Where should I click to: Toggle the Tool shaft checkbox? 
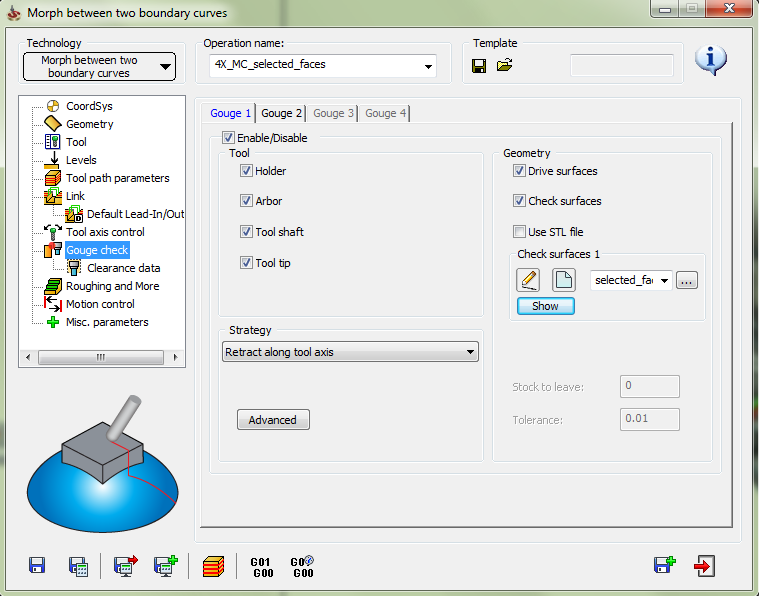pyautogui.click(x=246, y=232)
